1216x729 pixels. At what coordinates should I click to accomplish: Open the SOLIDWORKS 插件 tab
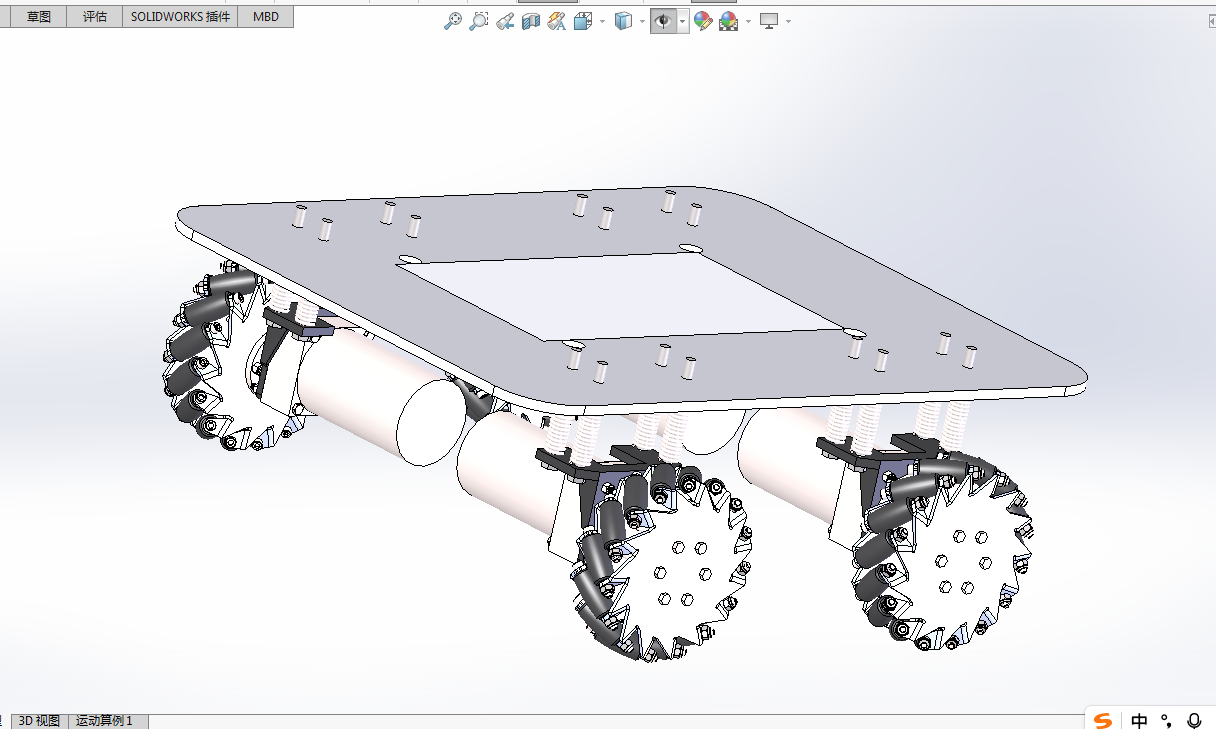click(181, 17)
